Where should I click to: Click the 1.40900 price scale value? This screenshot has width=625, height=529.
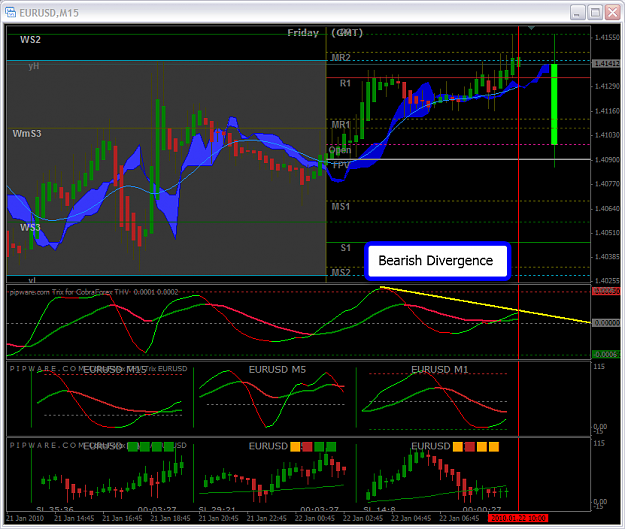tap(607, 159)
